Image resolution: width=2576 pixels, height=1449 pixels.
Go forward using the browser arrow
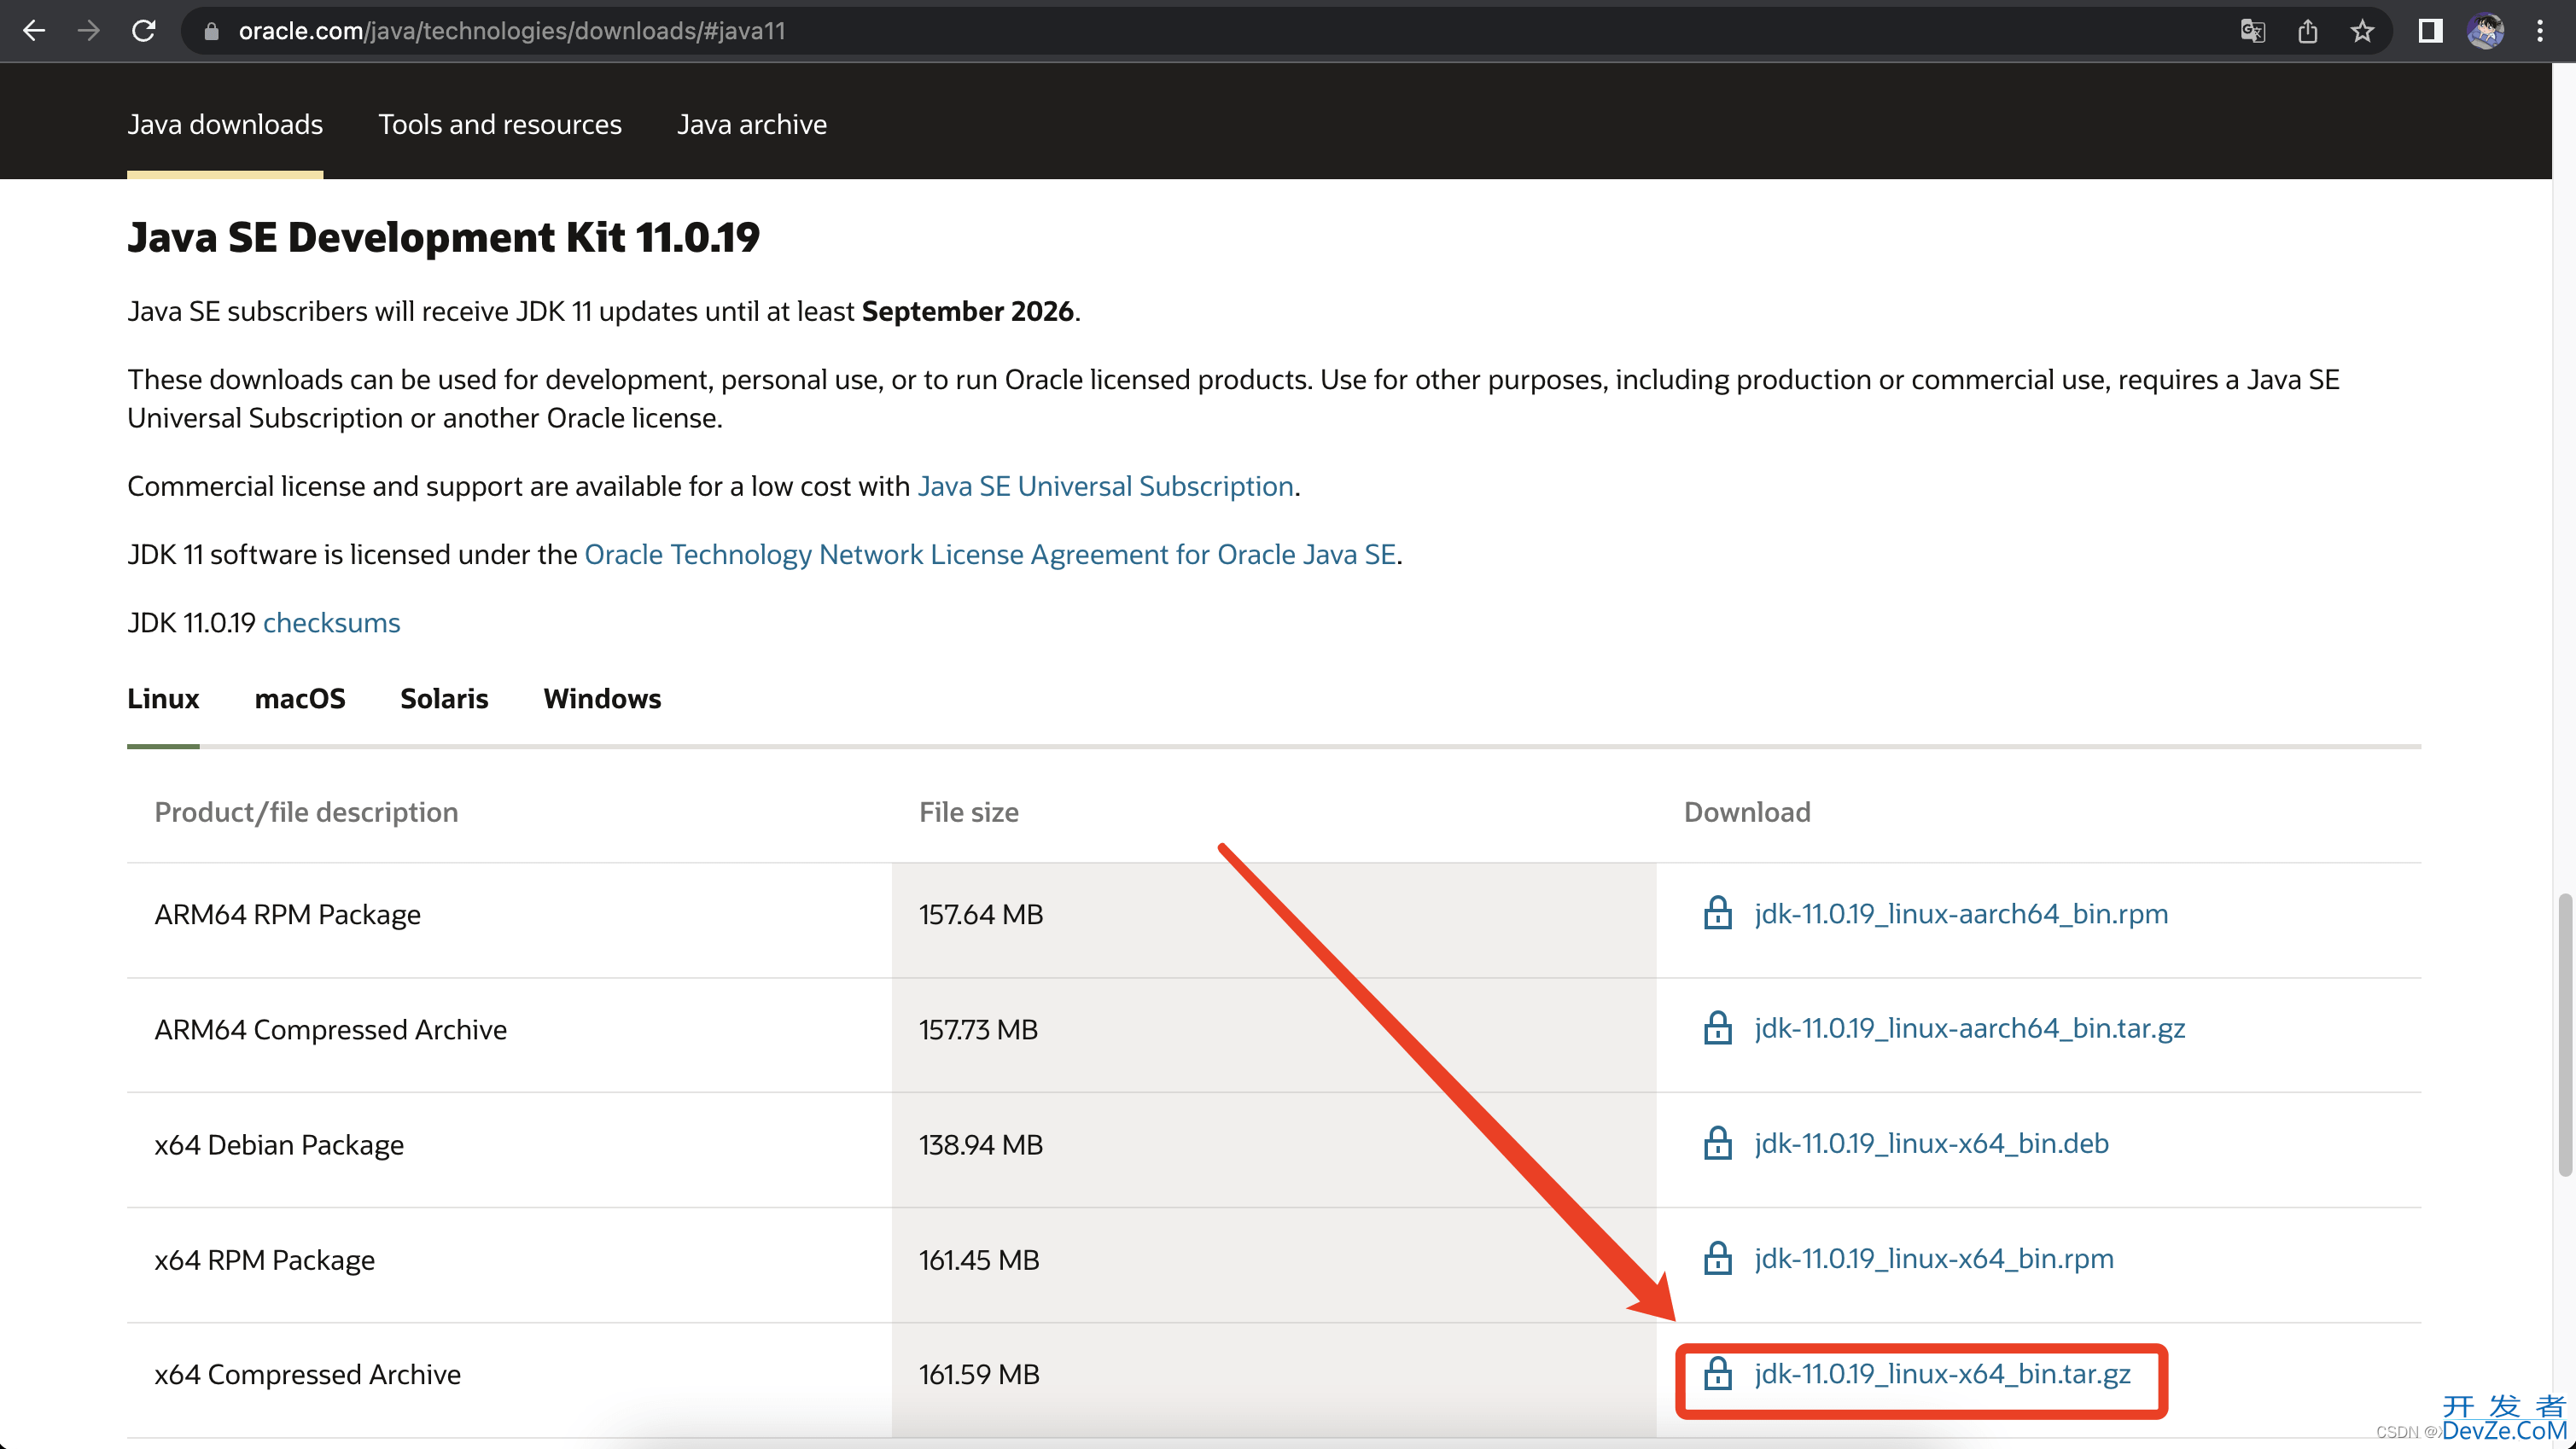[89, 31]
